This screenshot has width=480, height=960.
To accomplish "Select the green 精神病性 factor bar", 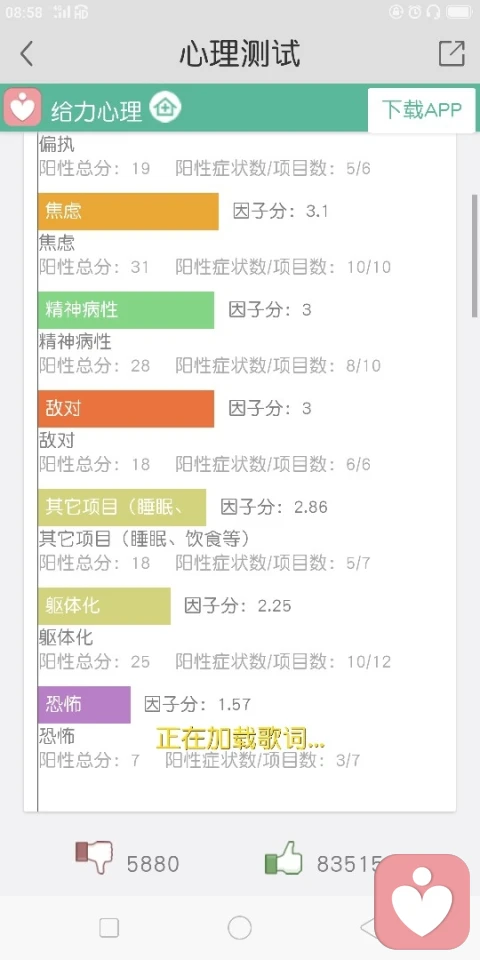I will 126,310.
